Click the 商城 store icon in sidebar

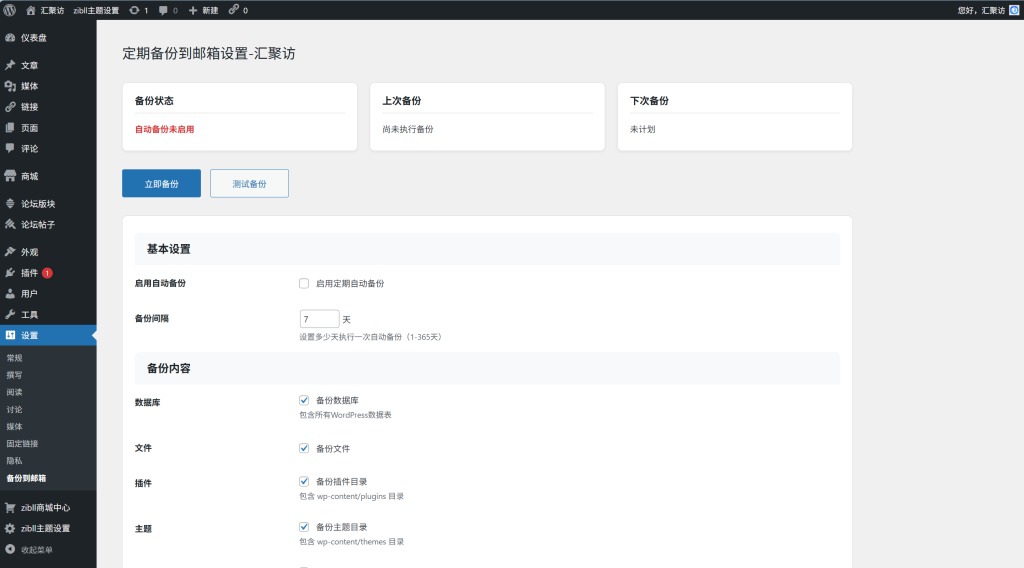click(x=10, y=176)
